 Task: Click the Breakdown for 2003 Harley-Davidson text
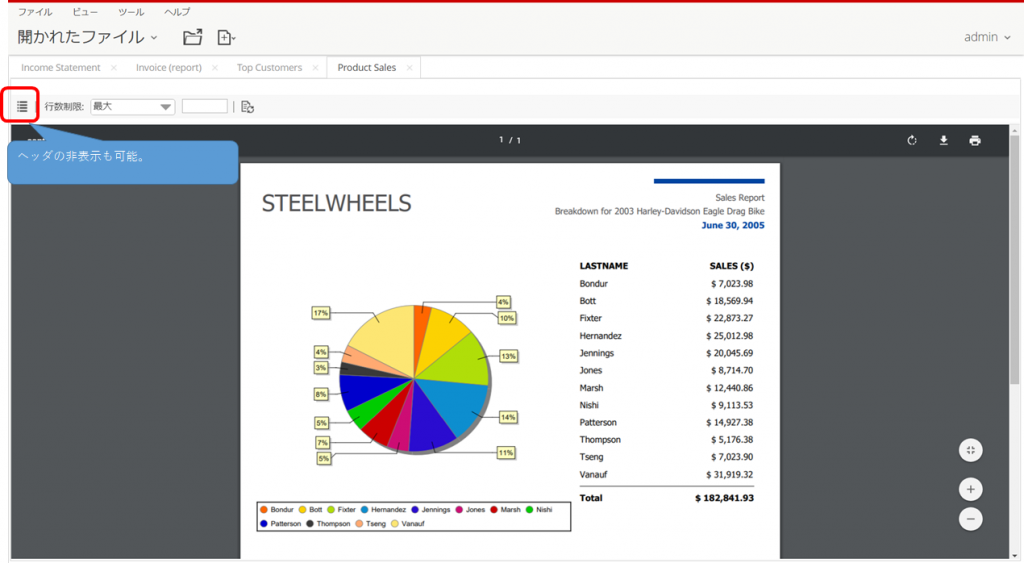click(x=660, y=212)
